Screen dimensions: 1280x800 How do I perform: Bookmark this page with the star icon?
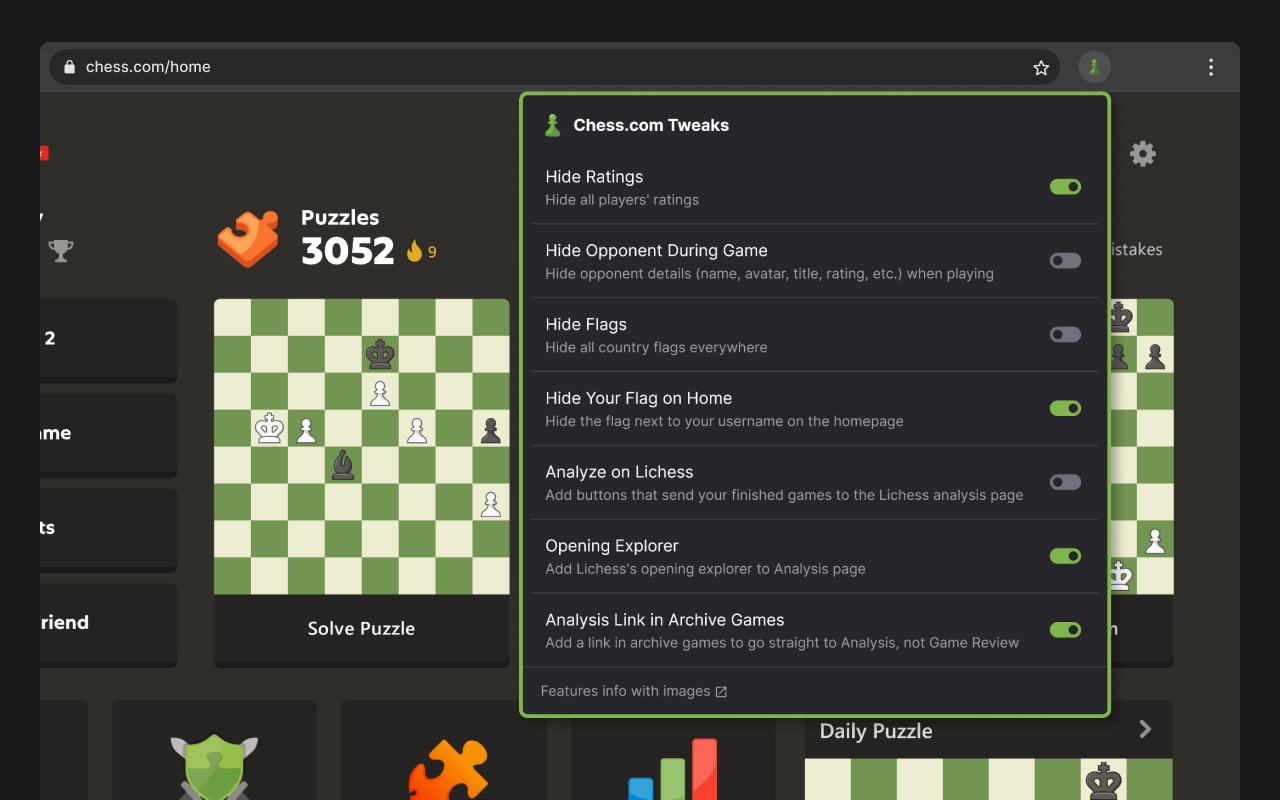[1041, 67]
